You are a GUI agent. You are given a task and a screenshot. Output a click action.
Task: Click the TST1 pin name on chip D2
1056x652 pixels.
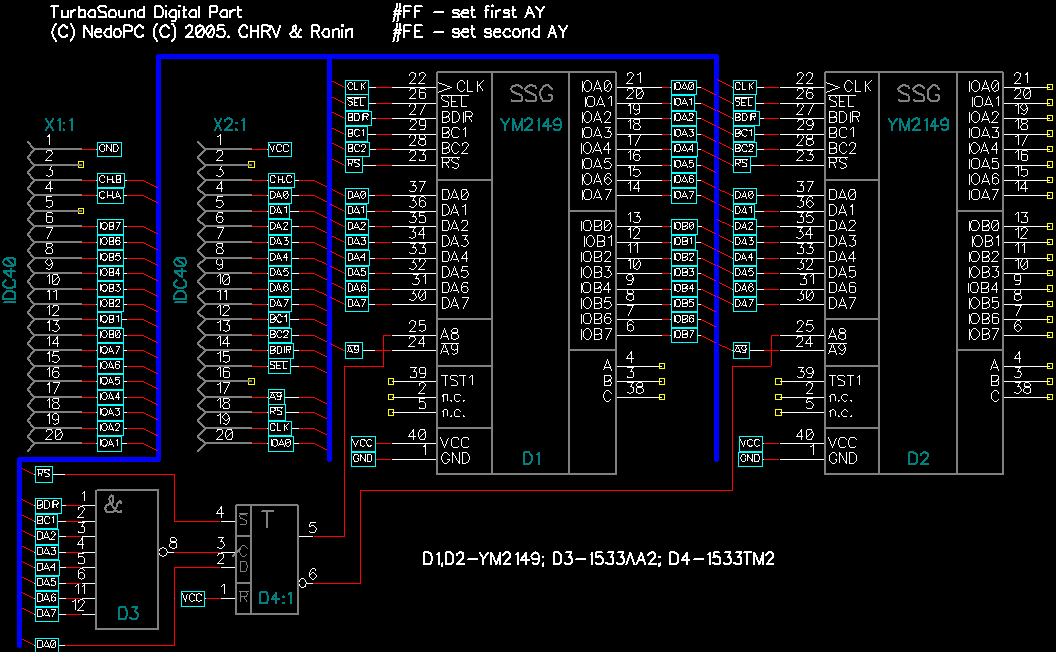(x=845, y=381)
